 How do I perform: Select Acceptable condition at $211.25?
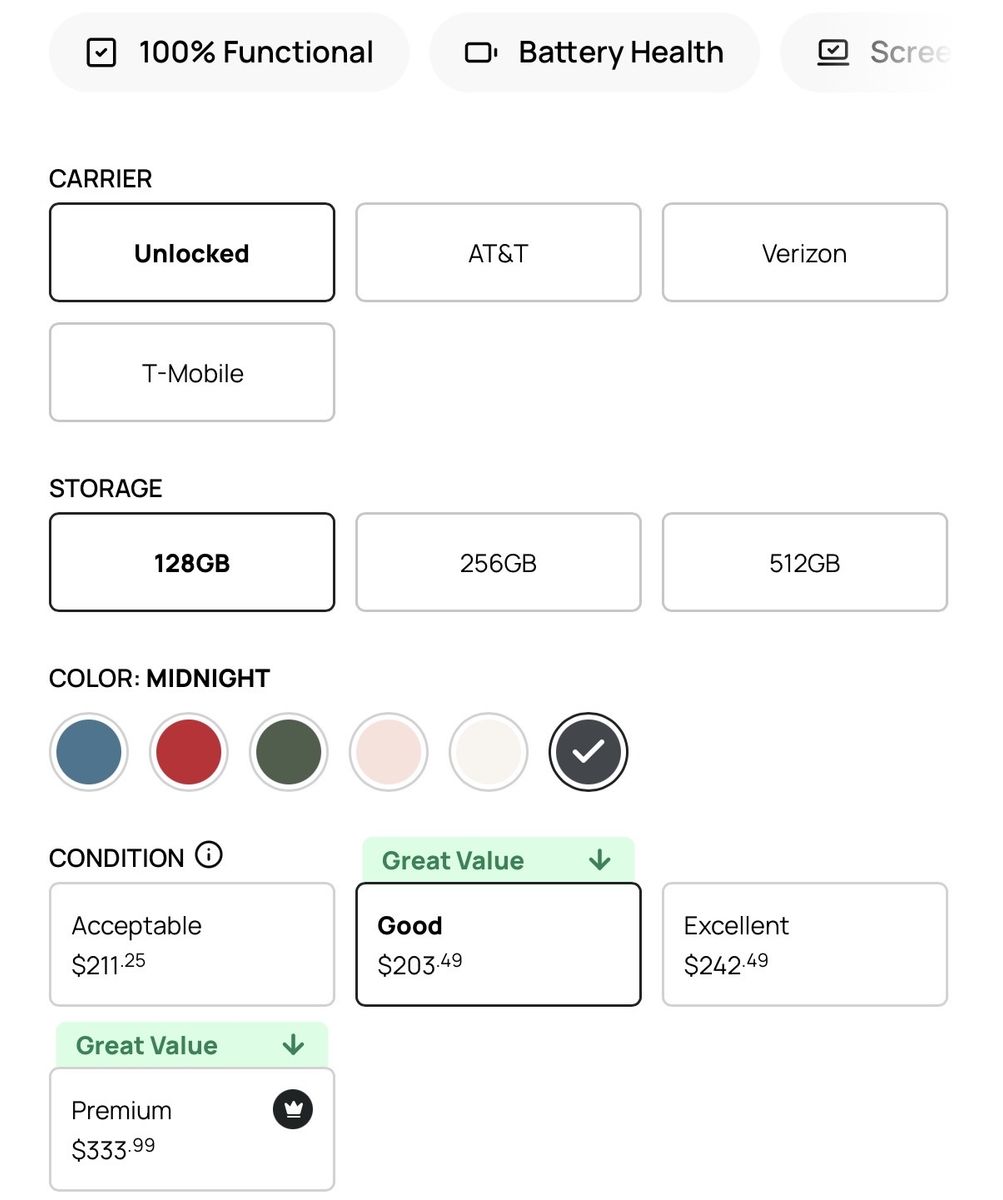coord(192,944)
